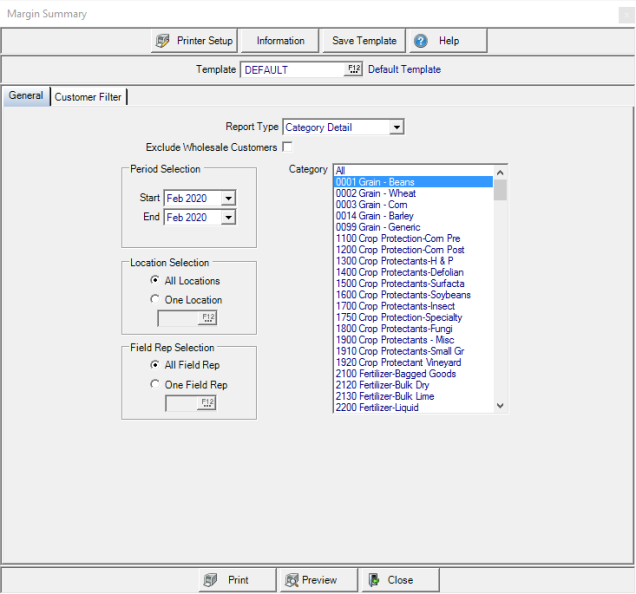Close the Margin Summary window

[x=400, y=580]
